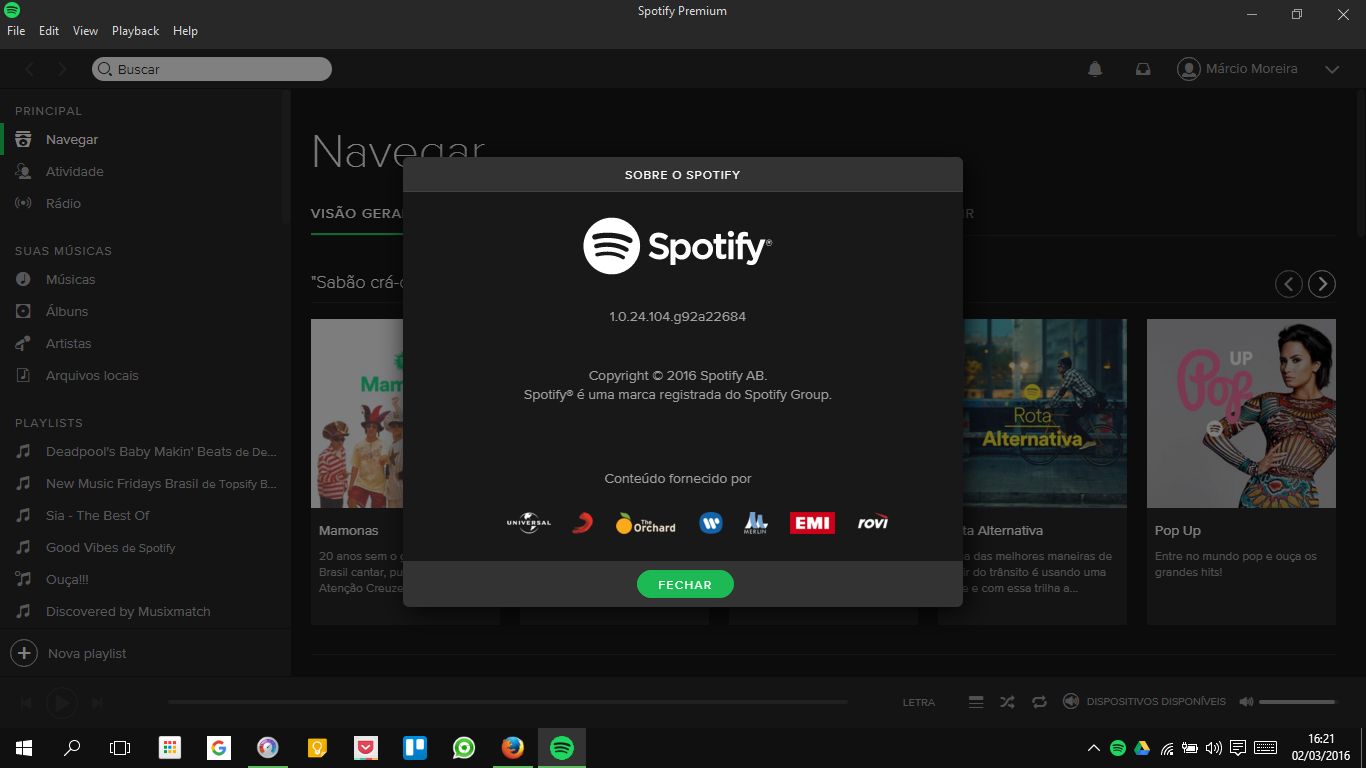Skip to the previous track
This screenshot has width=1366, height=768.
pyautogui.click(x=27, y=703)
